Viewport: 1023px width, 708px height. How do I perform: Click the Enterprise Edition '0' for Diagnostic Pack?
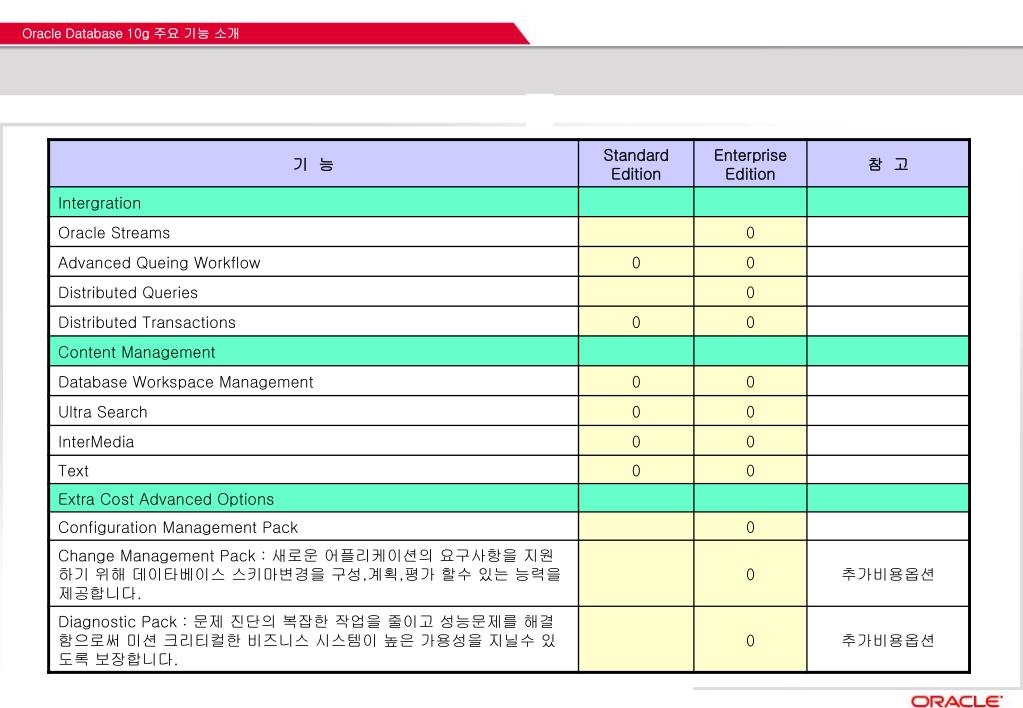point(750,640)
